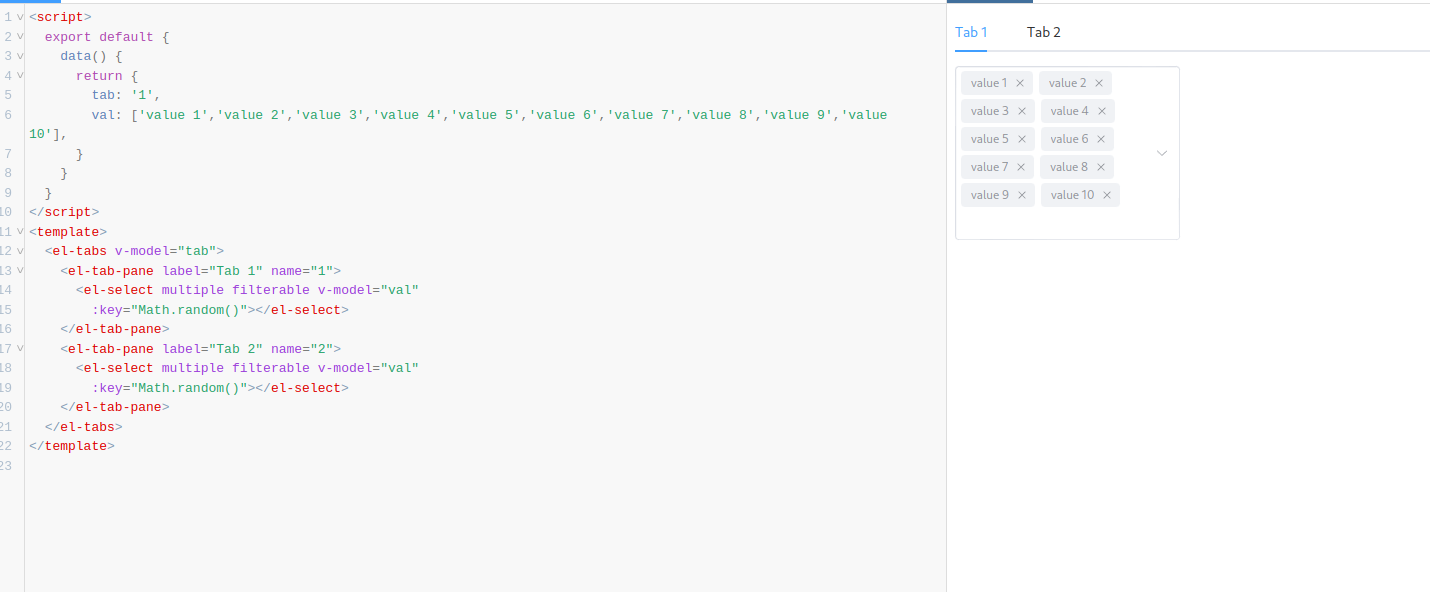This screenshot has width=1430, height=592.
Task: Remove the "value 6" tag
Action: pos(1101,139)
